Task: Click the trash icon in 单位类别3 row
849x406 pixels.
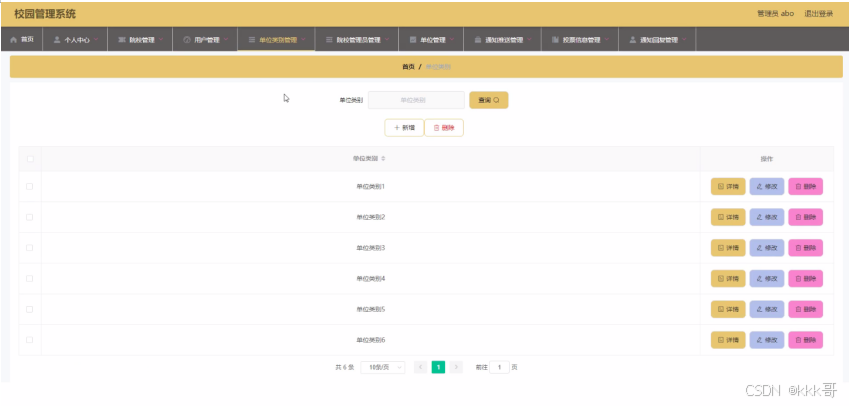Action: tap(798, 248)
